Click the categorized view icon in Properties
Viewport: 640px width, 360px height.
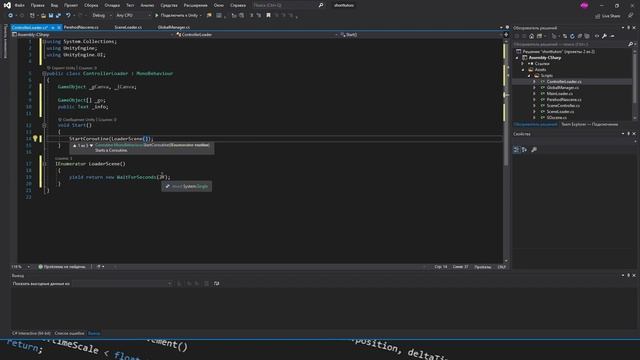coord(516,150)
